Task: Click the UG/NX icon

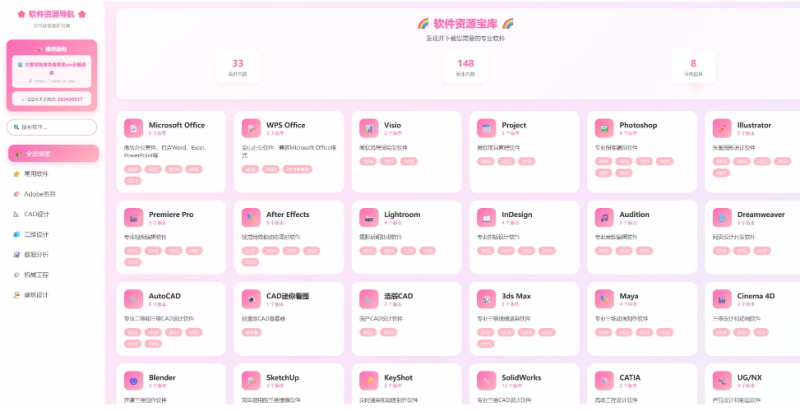Action: pyautogui.click(x=722, y=381)
